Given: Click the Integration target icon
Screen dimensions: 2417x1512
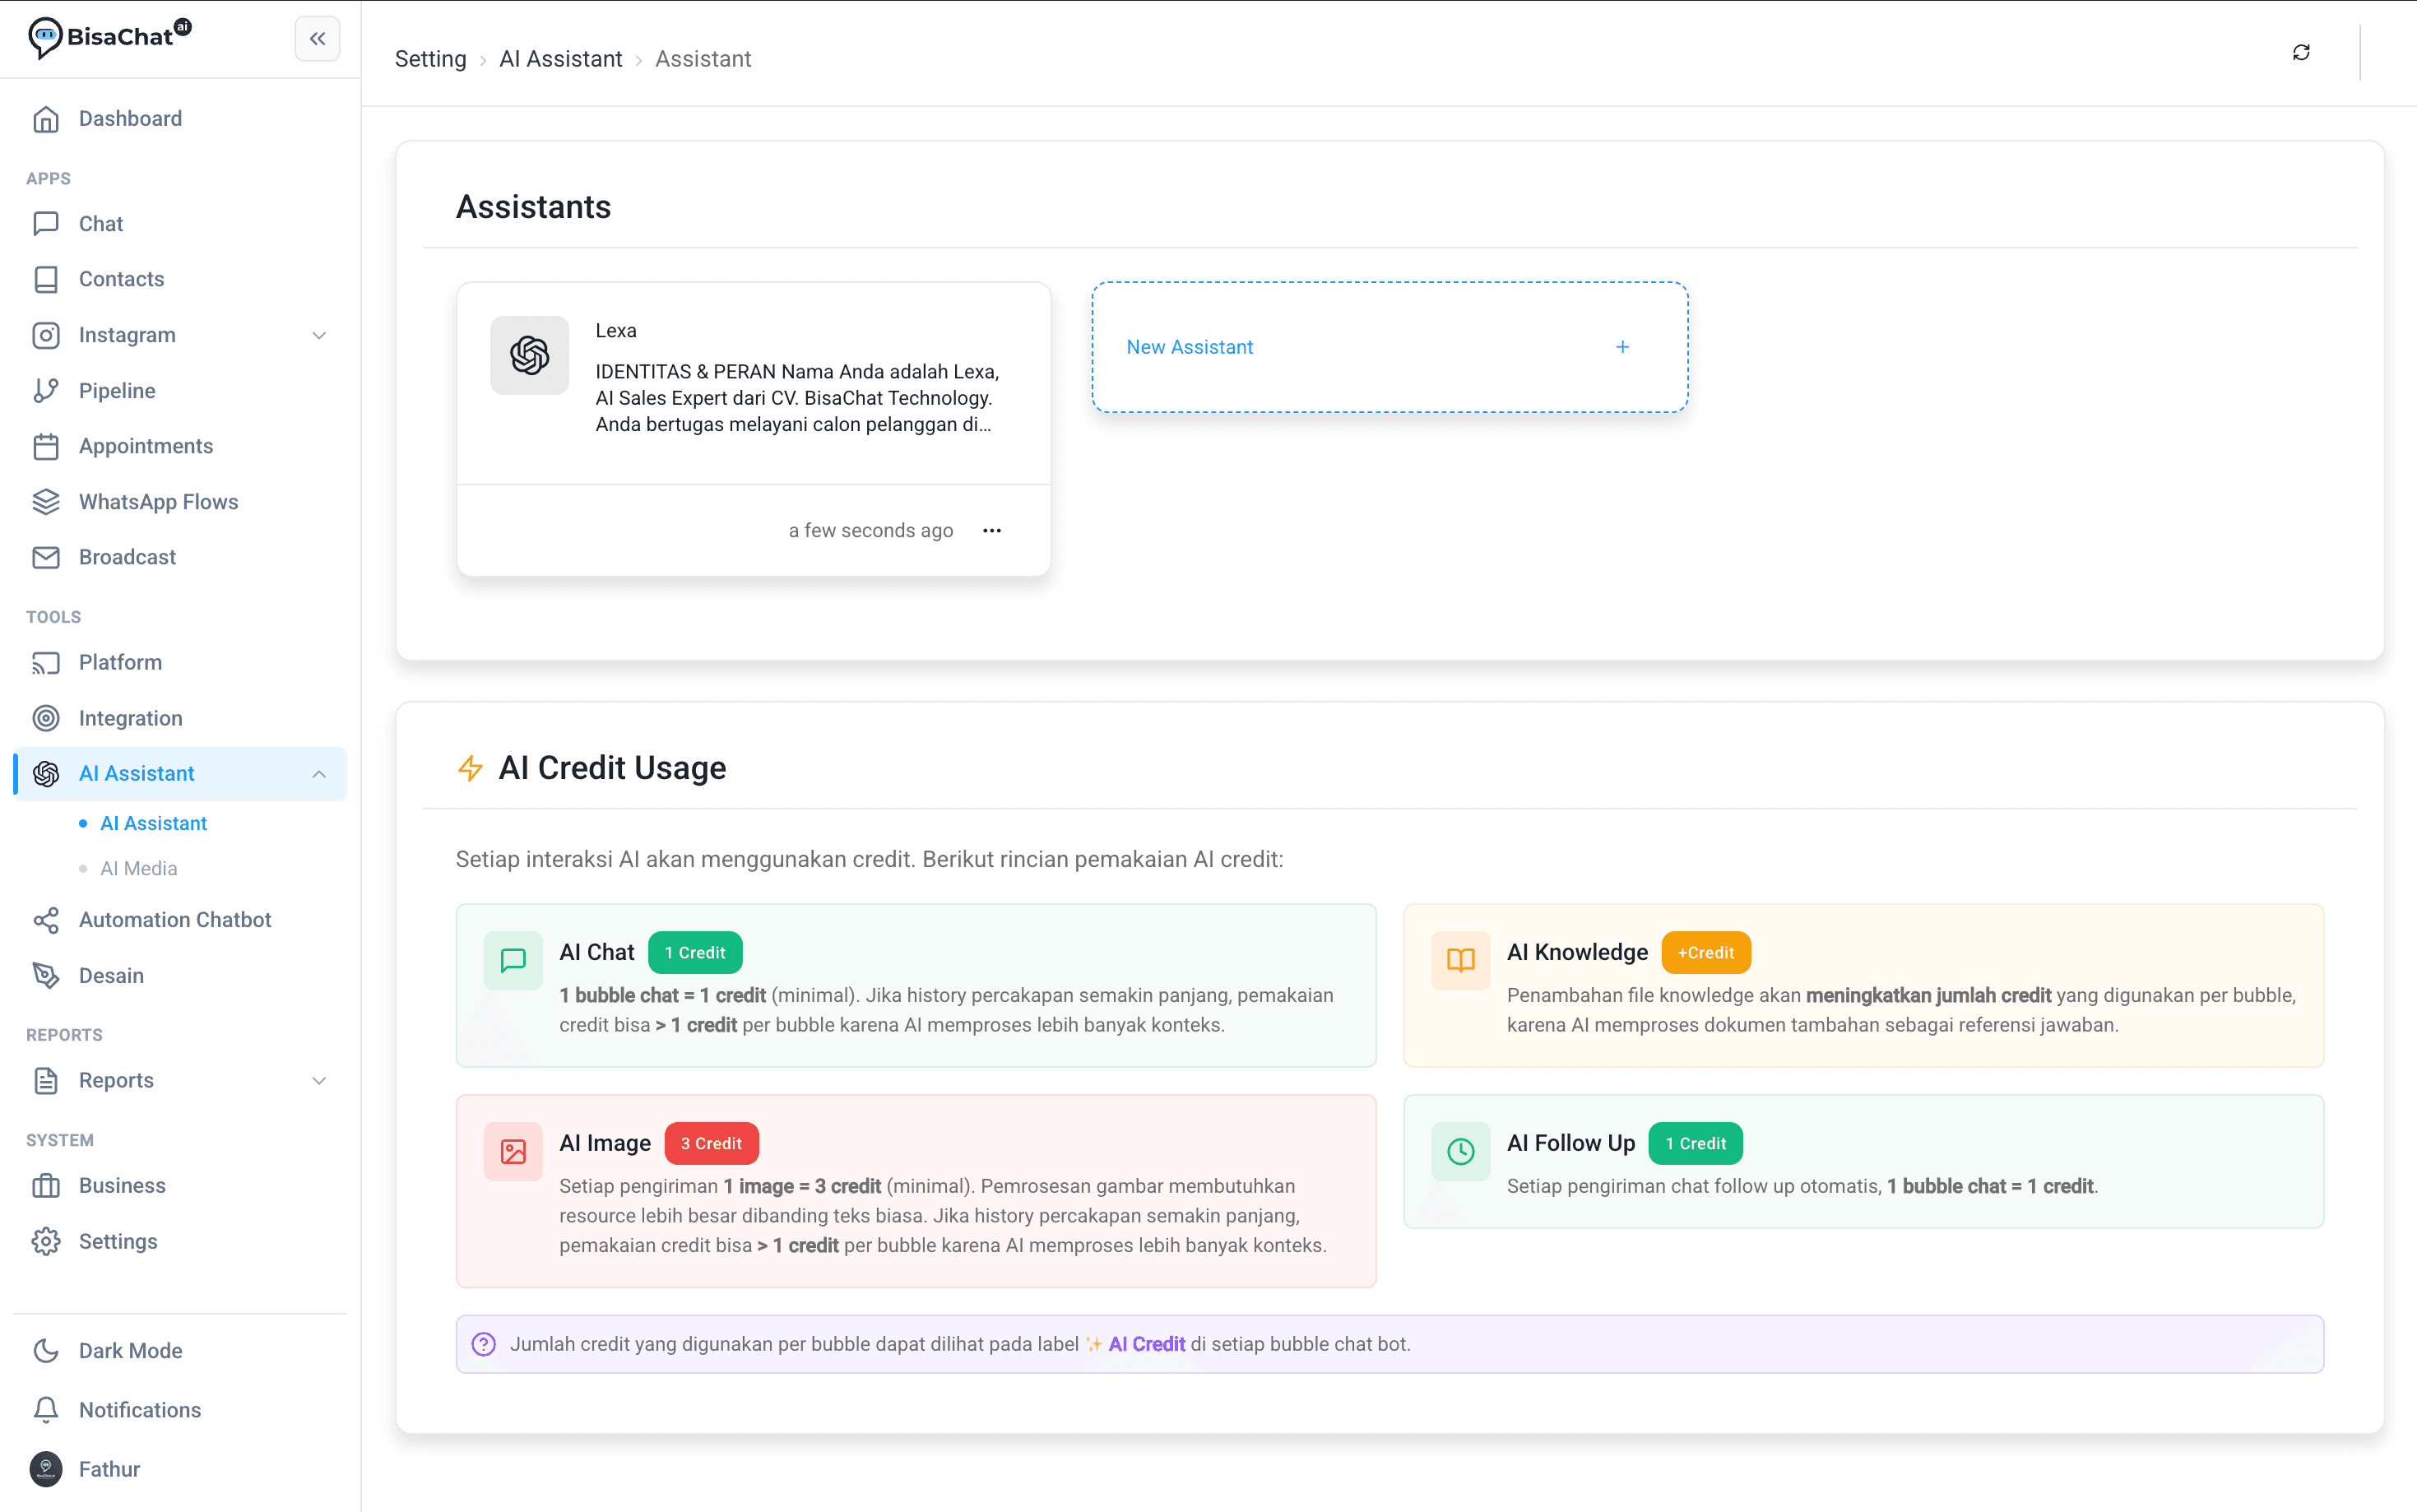Looking at the screenshot, I should pos(46,718).
